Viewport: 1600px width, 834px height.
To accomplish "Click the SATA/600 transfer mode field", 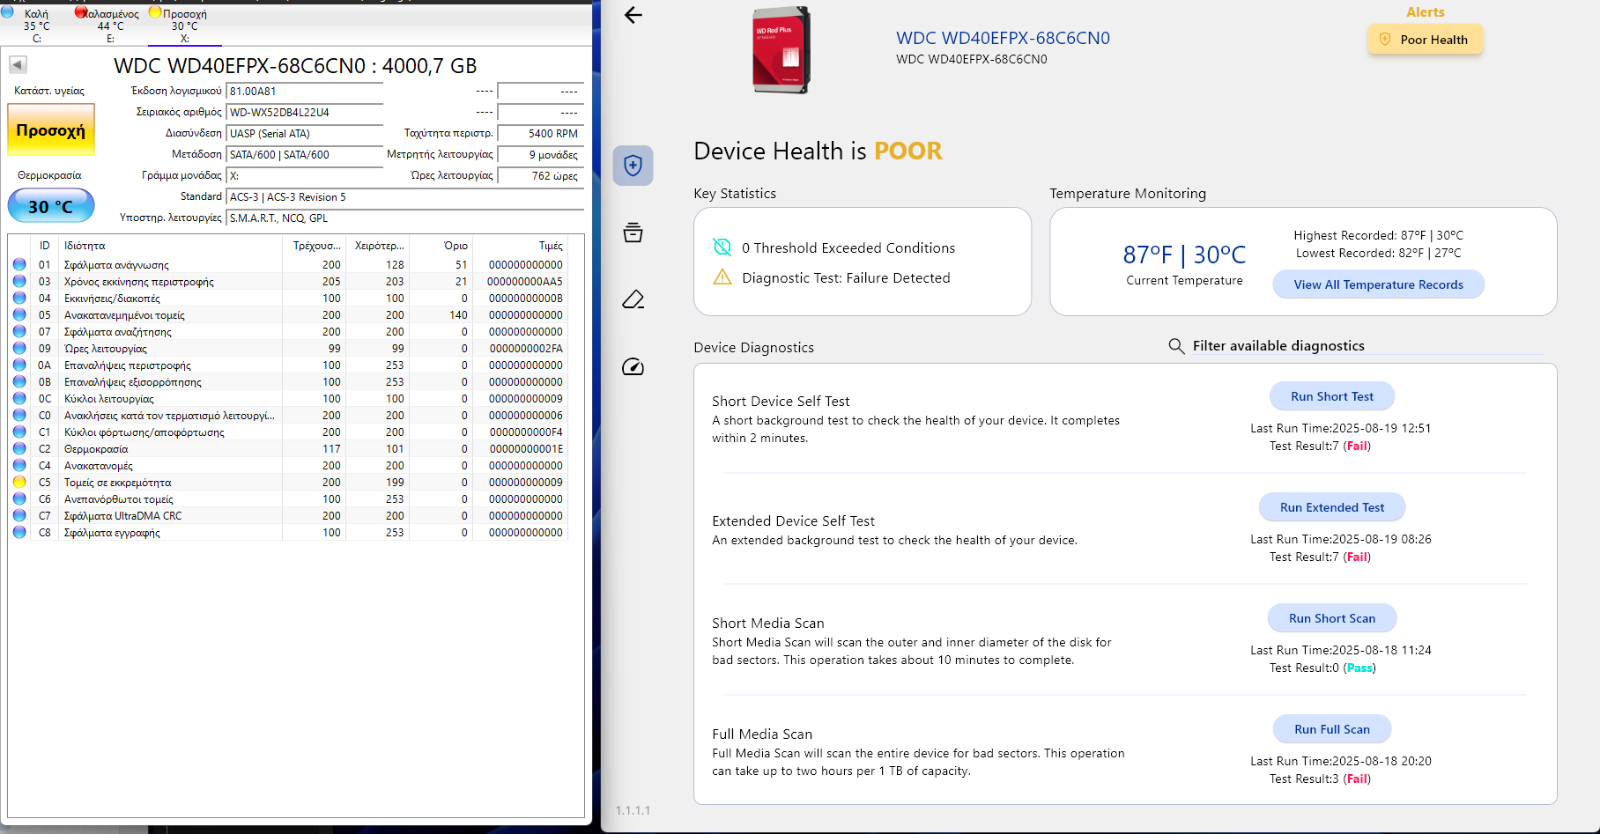I will [x=305, y=154].
